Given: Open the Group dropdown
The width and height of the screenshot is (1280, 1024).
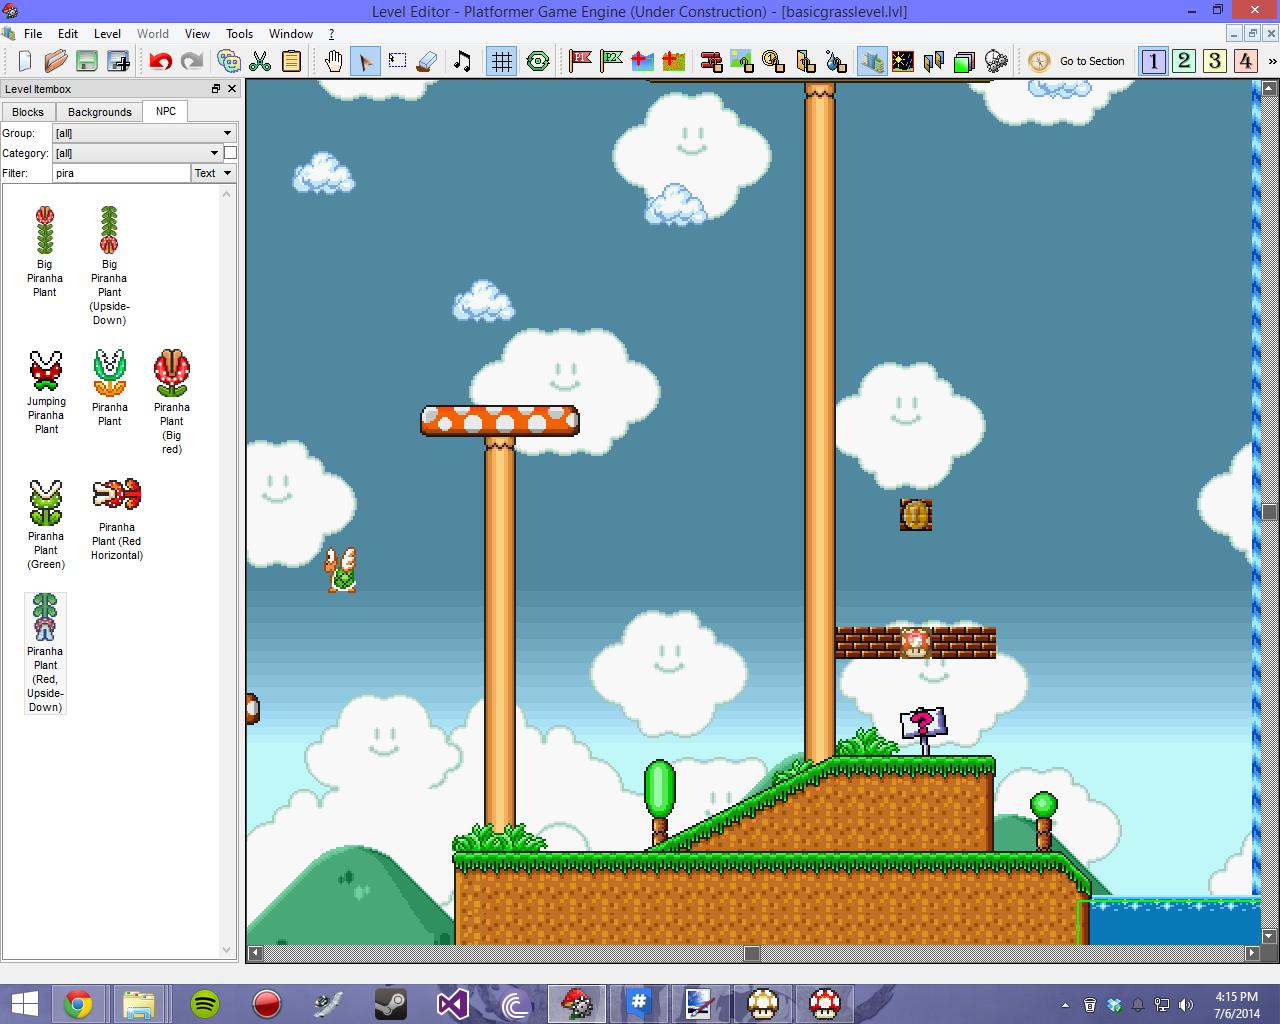Looking at the screenshot, I should (144, 133).
